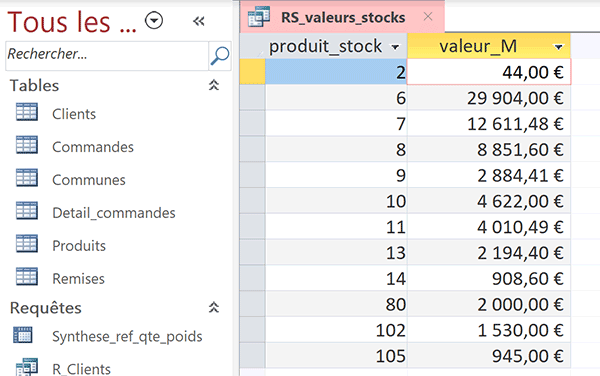The image size is (600, 376).
Task: Click the query icon on RS_valeurs_stocks tab
Action: coord(259,17)
